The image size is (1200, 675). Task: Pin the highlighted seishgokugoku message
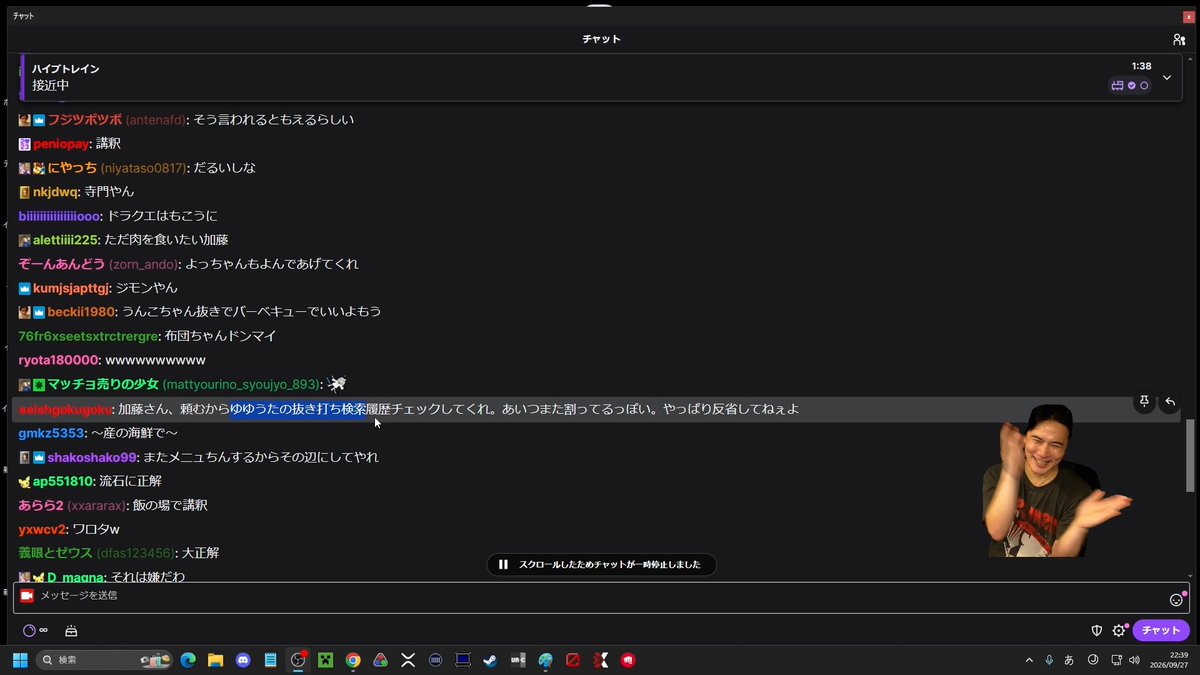(1144, 401)
